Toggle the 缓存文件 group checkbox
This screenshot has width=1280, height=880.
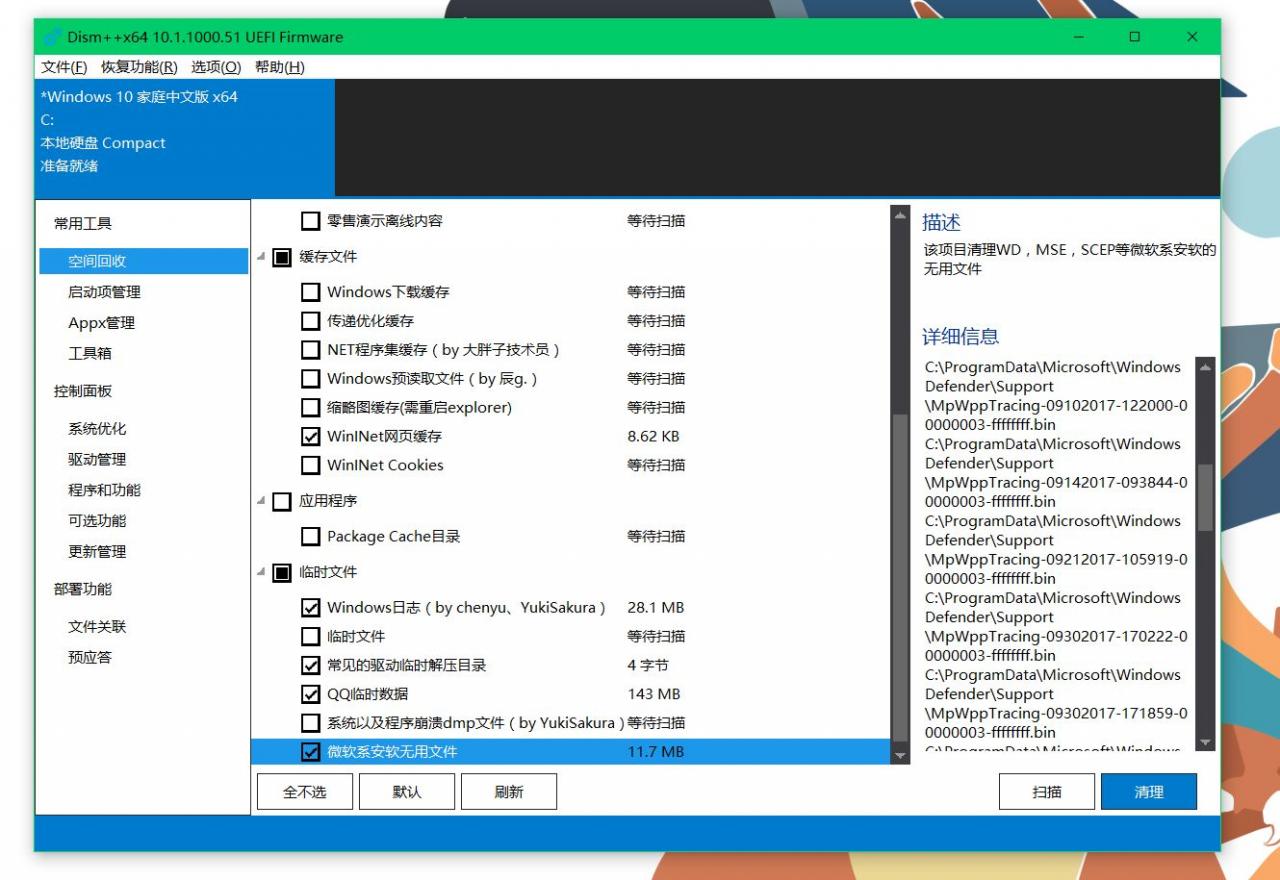click(282, 257)
